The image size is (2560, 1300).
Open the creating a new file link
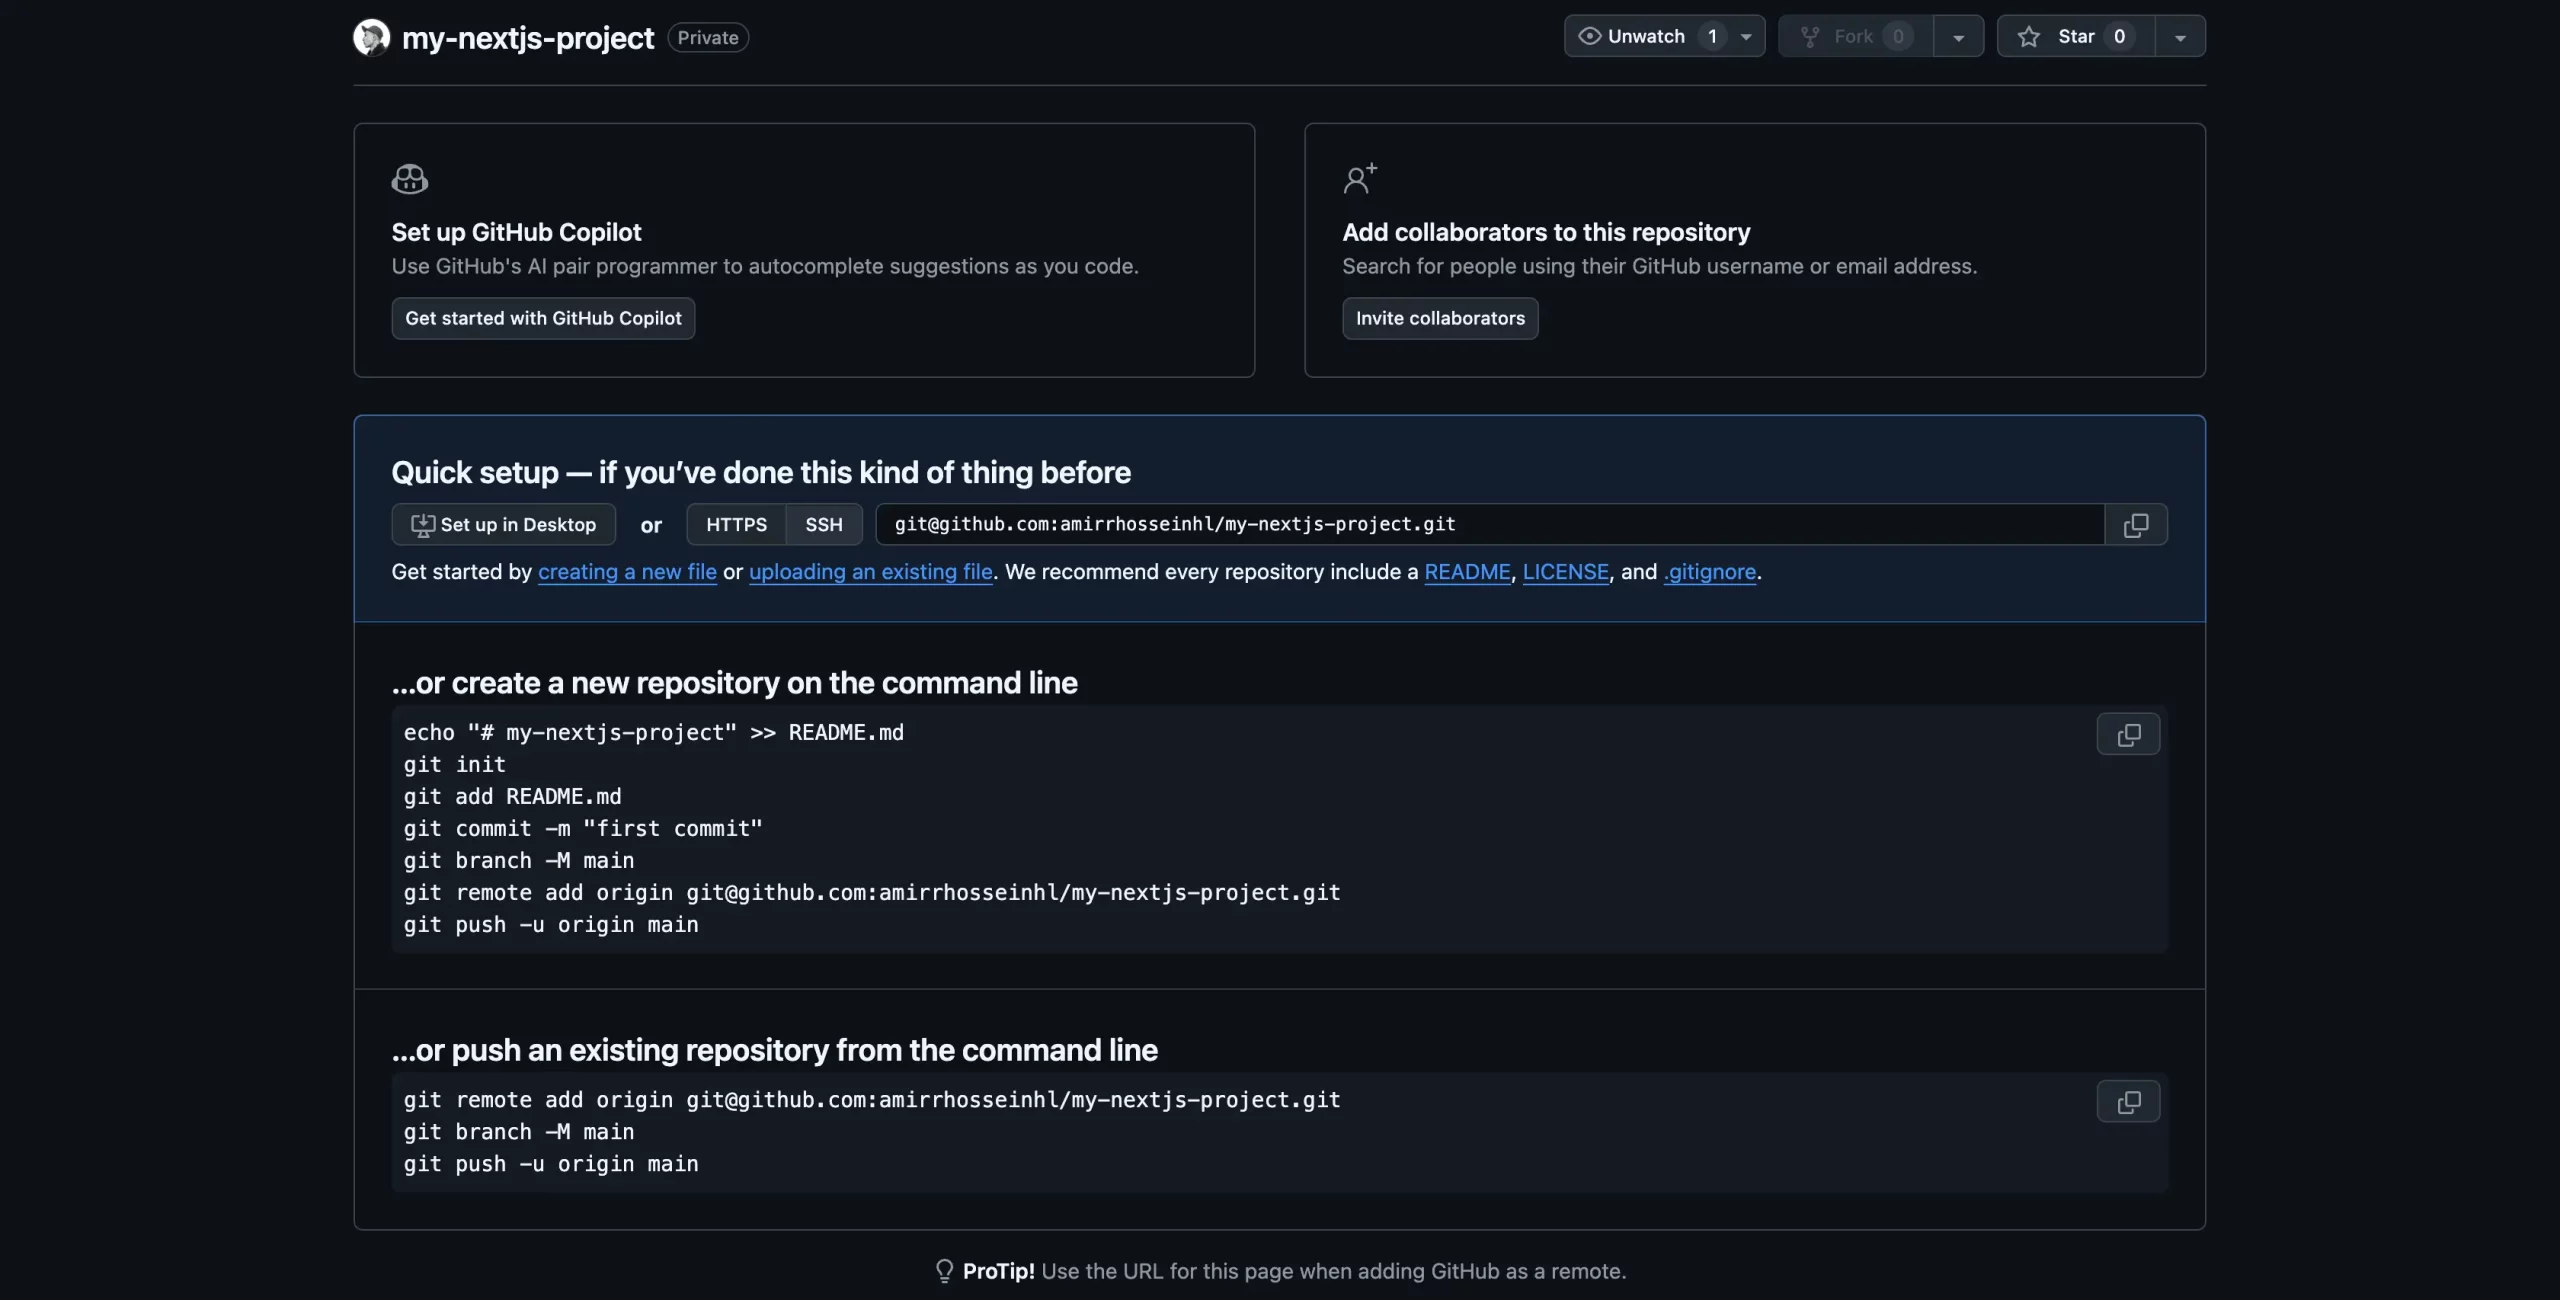[x=627, y=572]
